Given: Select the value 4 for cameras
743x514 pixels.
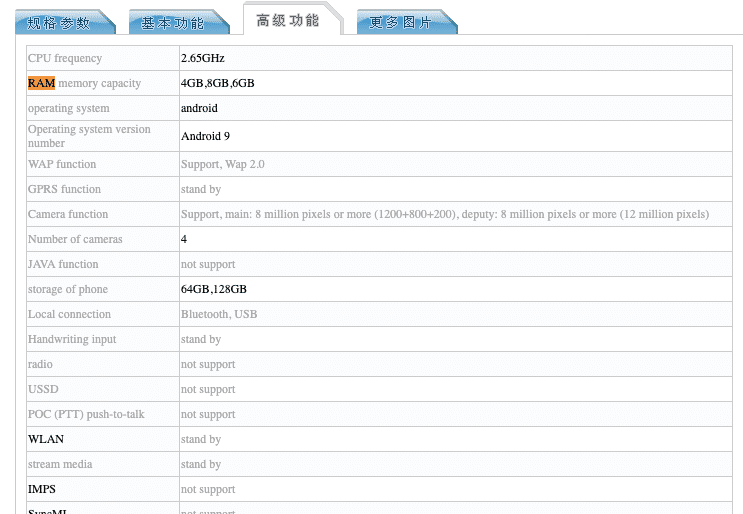Looking at the screenshot, I should point(184,239).
